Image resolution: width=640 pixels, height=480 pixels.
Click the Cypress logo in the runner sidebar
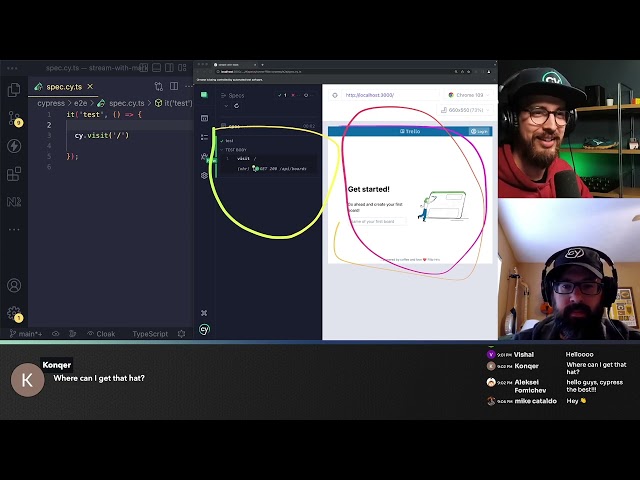pyautogui.click(x=204, y=329)
